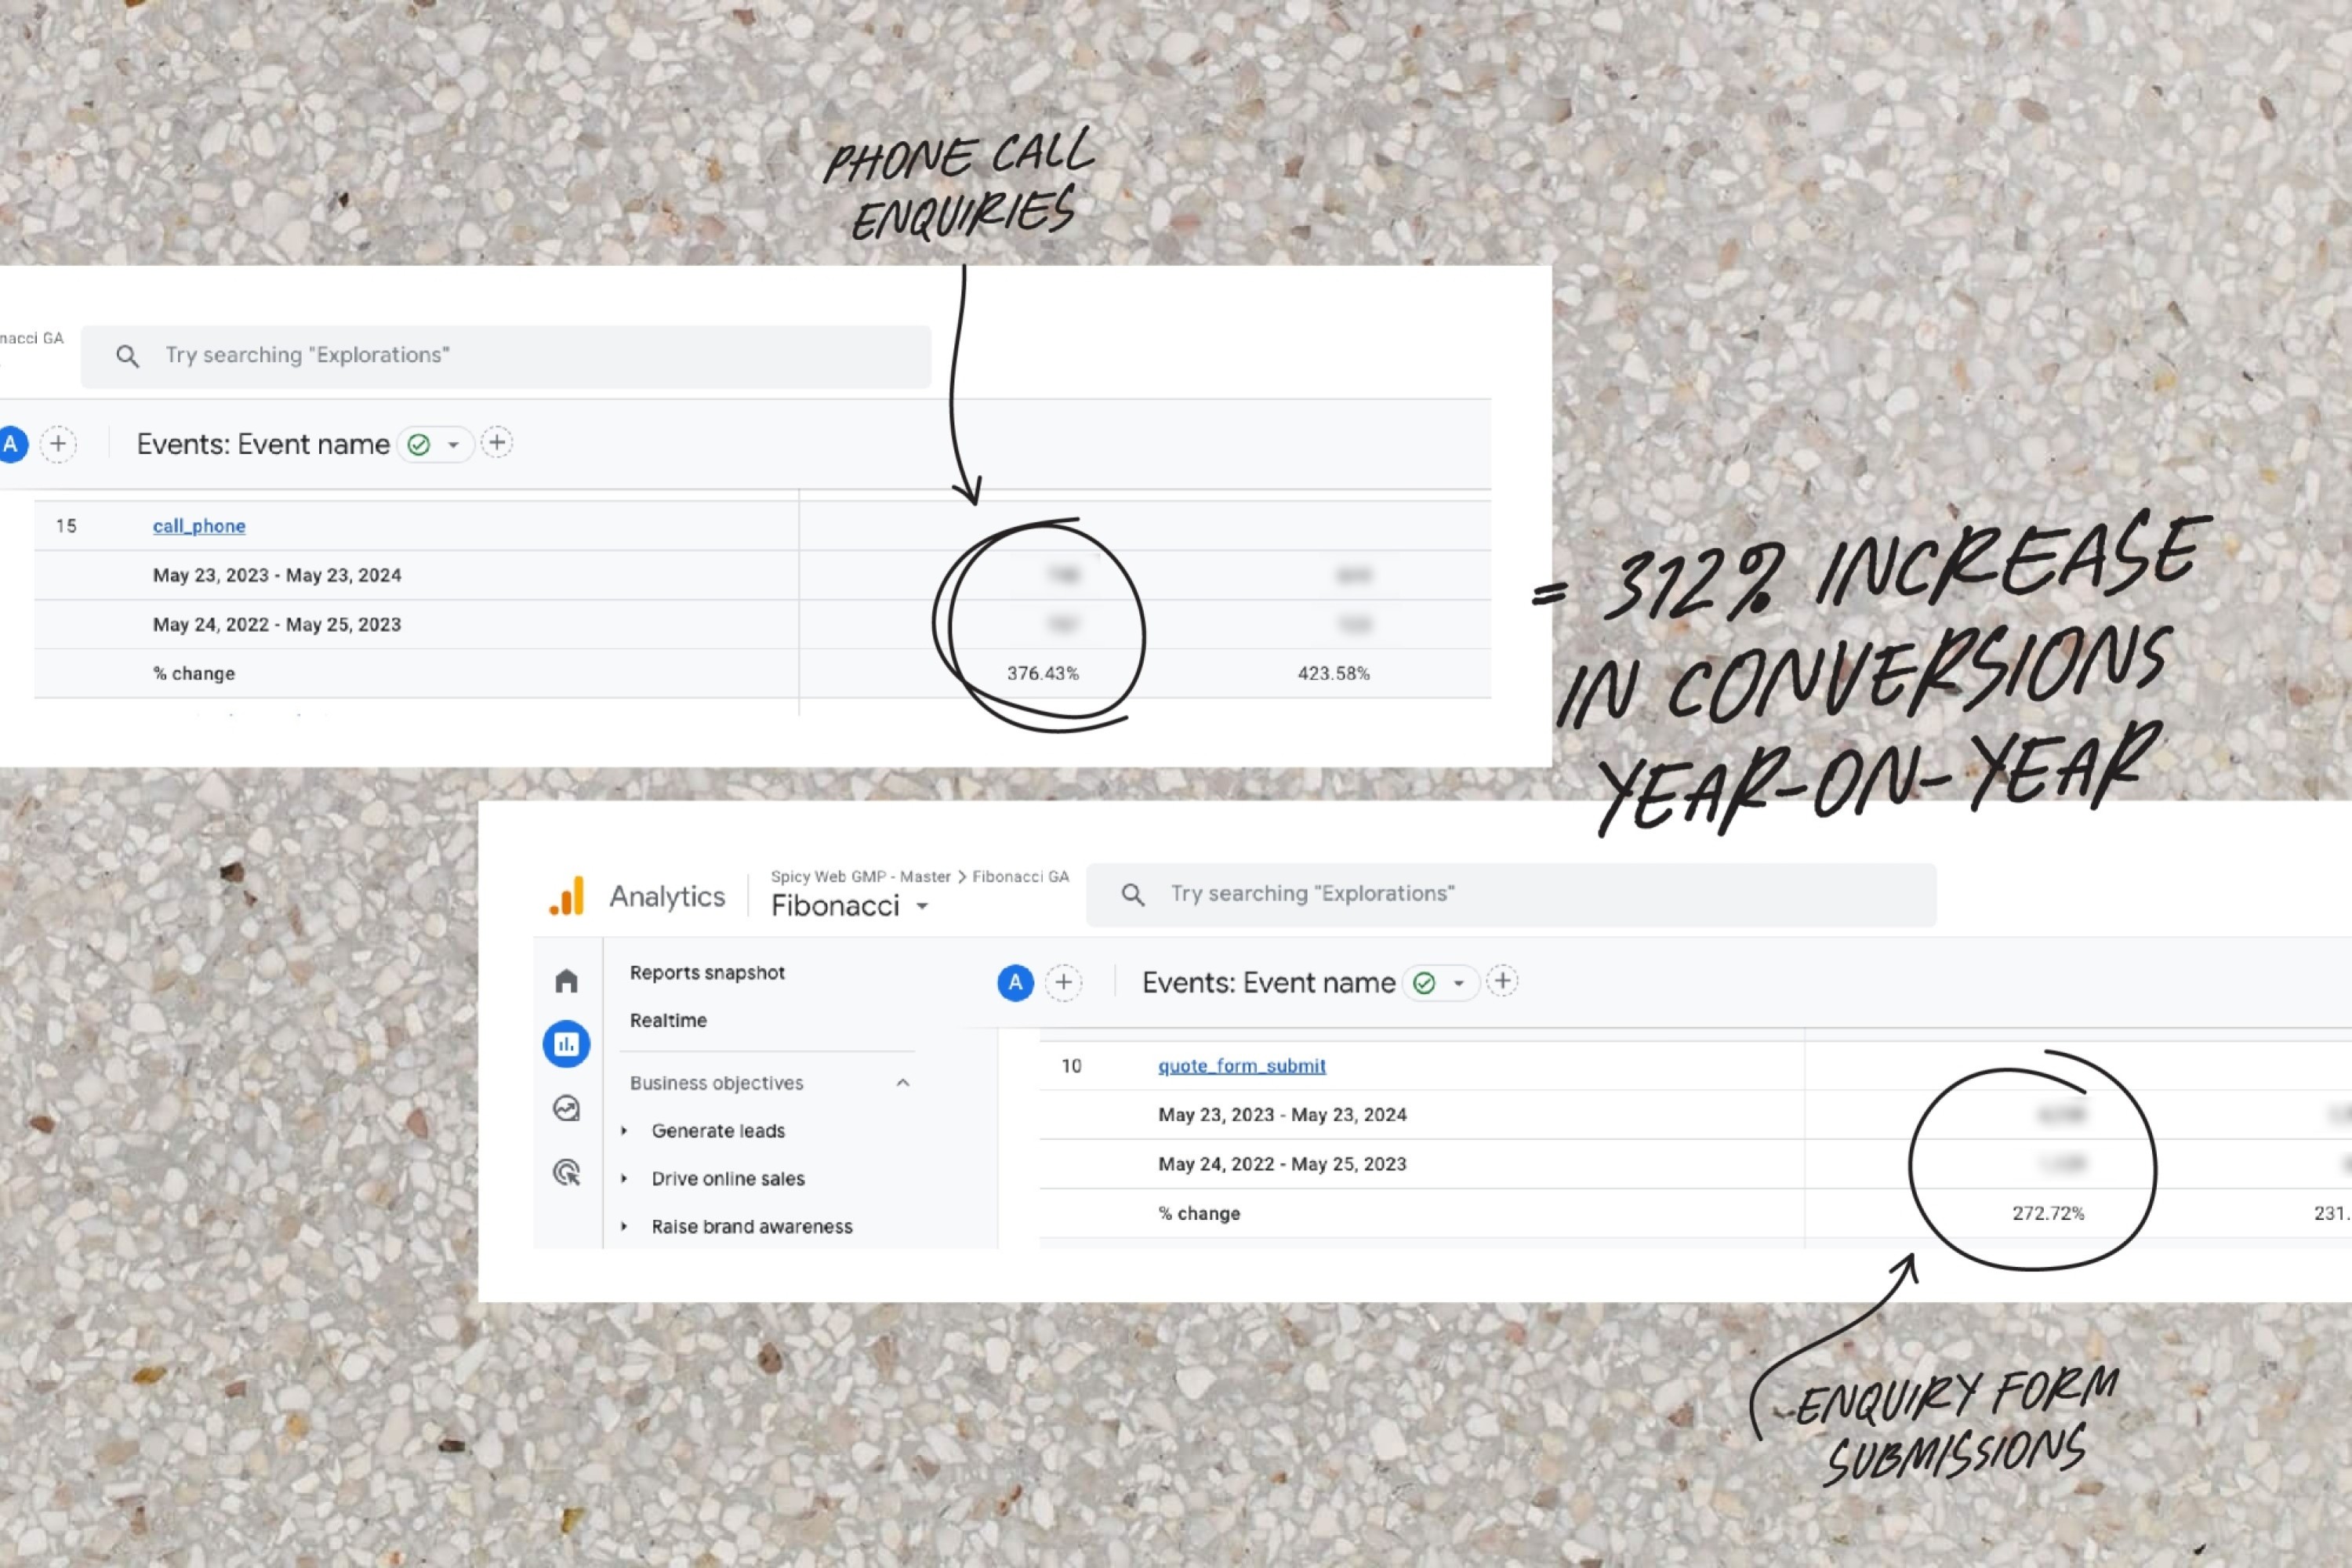
Task: Click the bar chart reports icon
Action: (567, 1045)
